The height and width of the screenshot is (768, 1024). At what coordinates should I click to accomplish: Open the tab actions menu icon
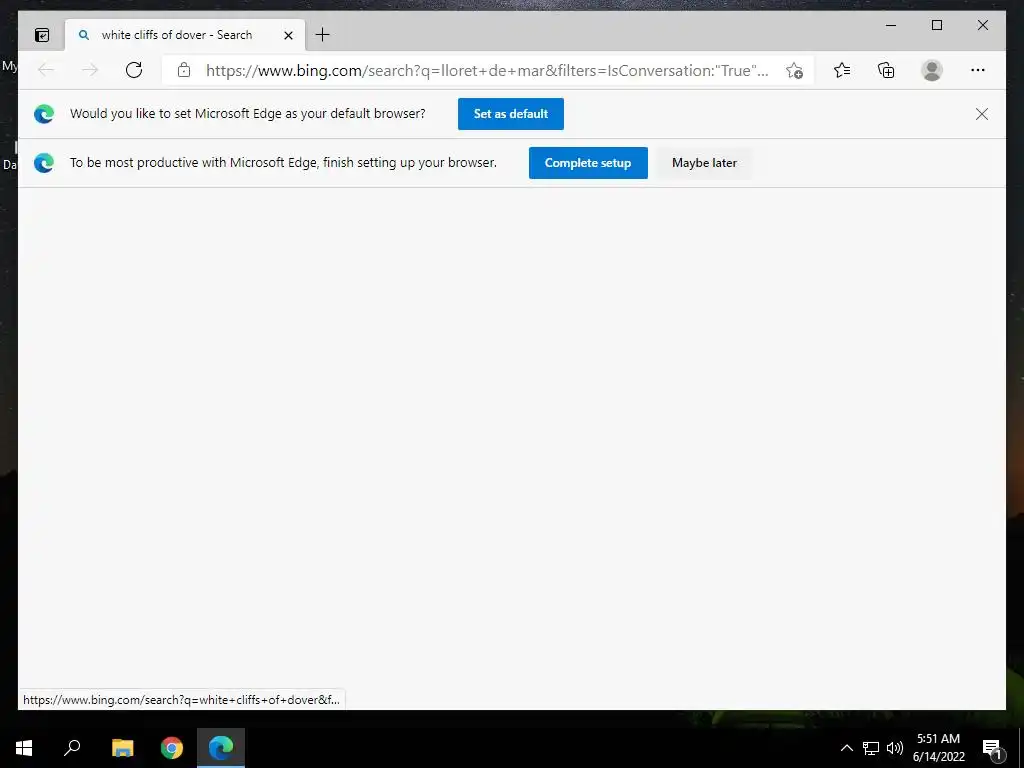(42, 35)
